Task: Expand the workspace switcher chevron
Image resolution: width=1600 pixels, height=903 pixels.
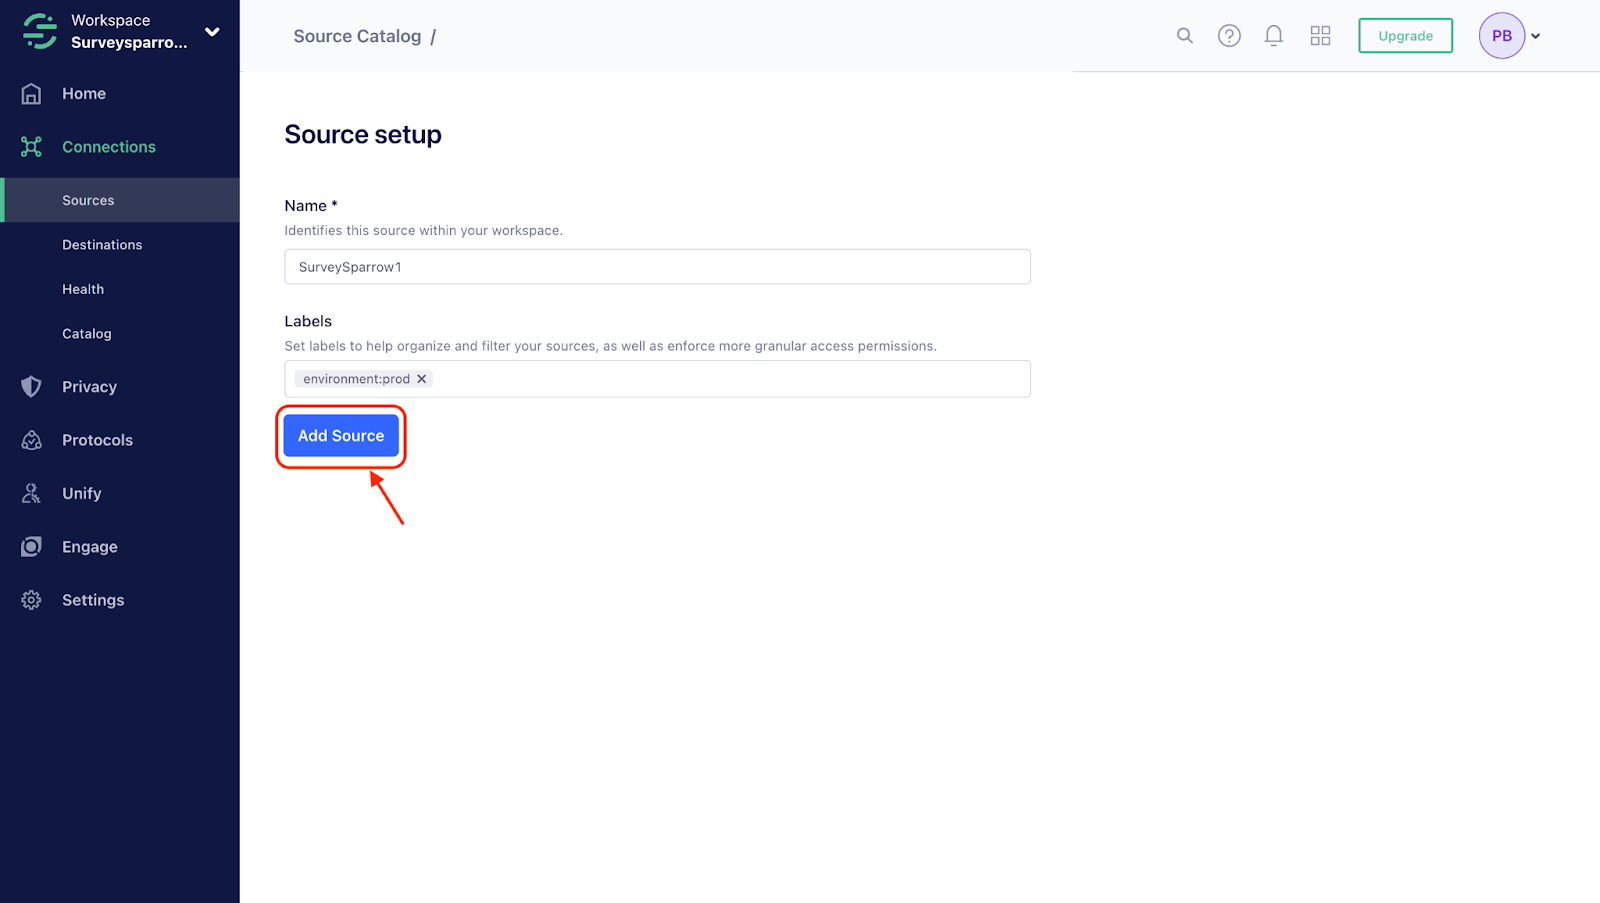Action: [x=212, y=32]
